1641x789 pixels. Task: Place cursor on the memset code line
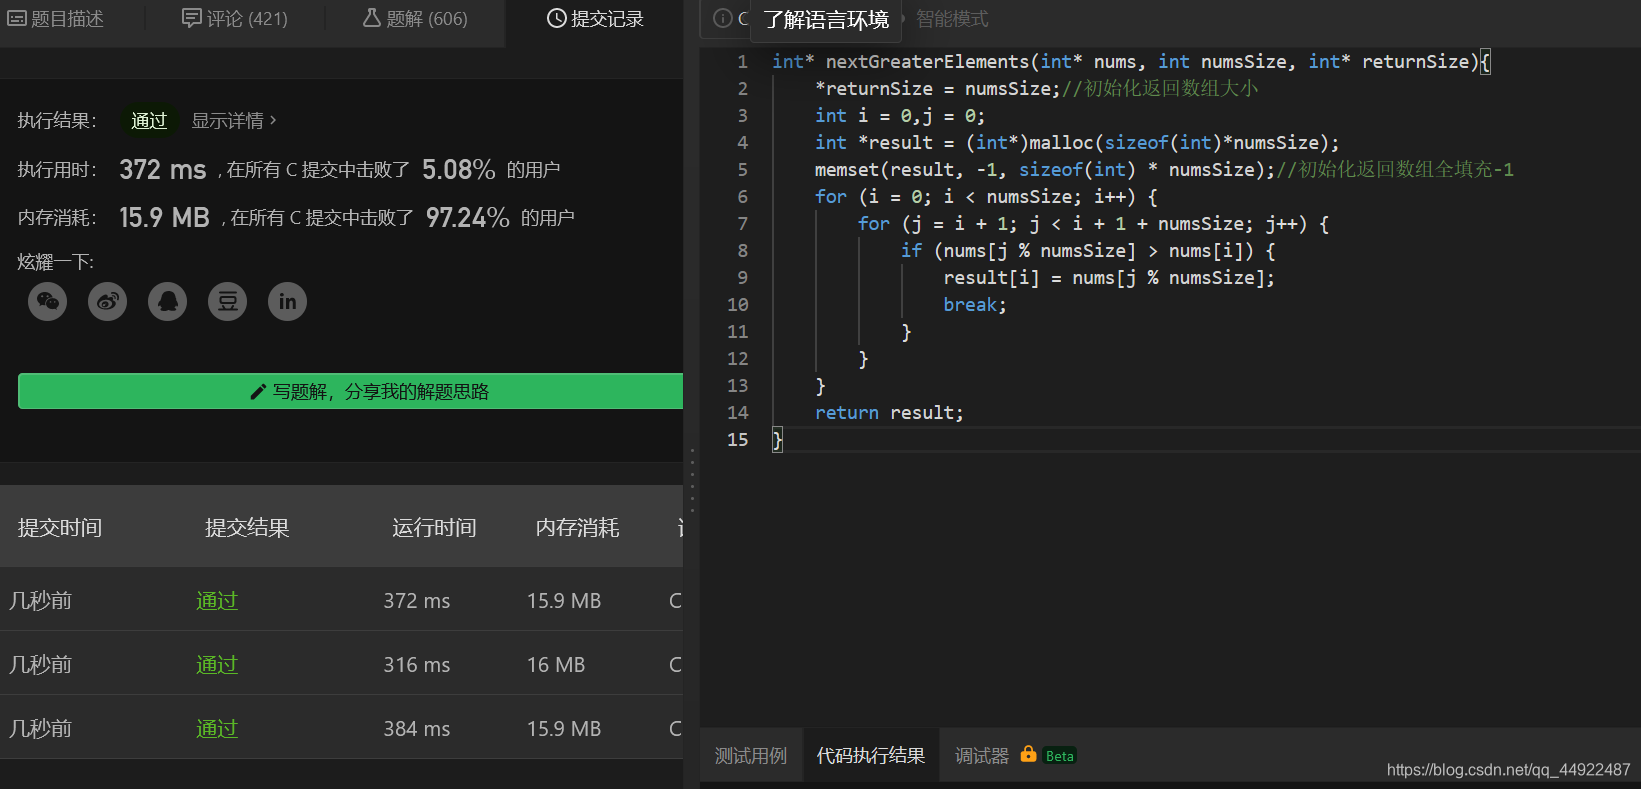click(1164, 169)
